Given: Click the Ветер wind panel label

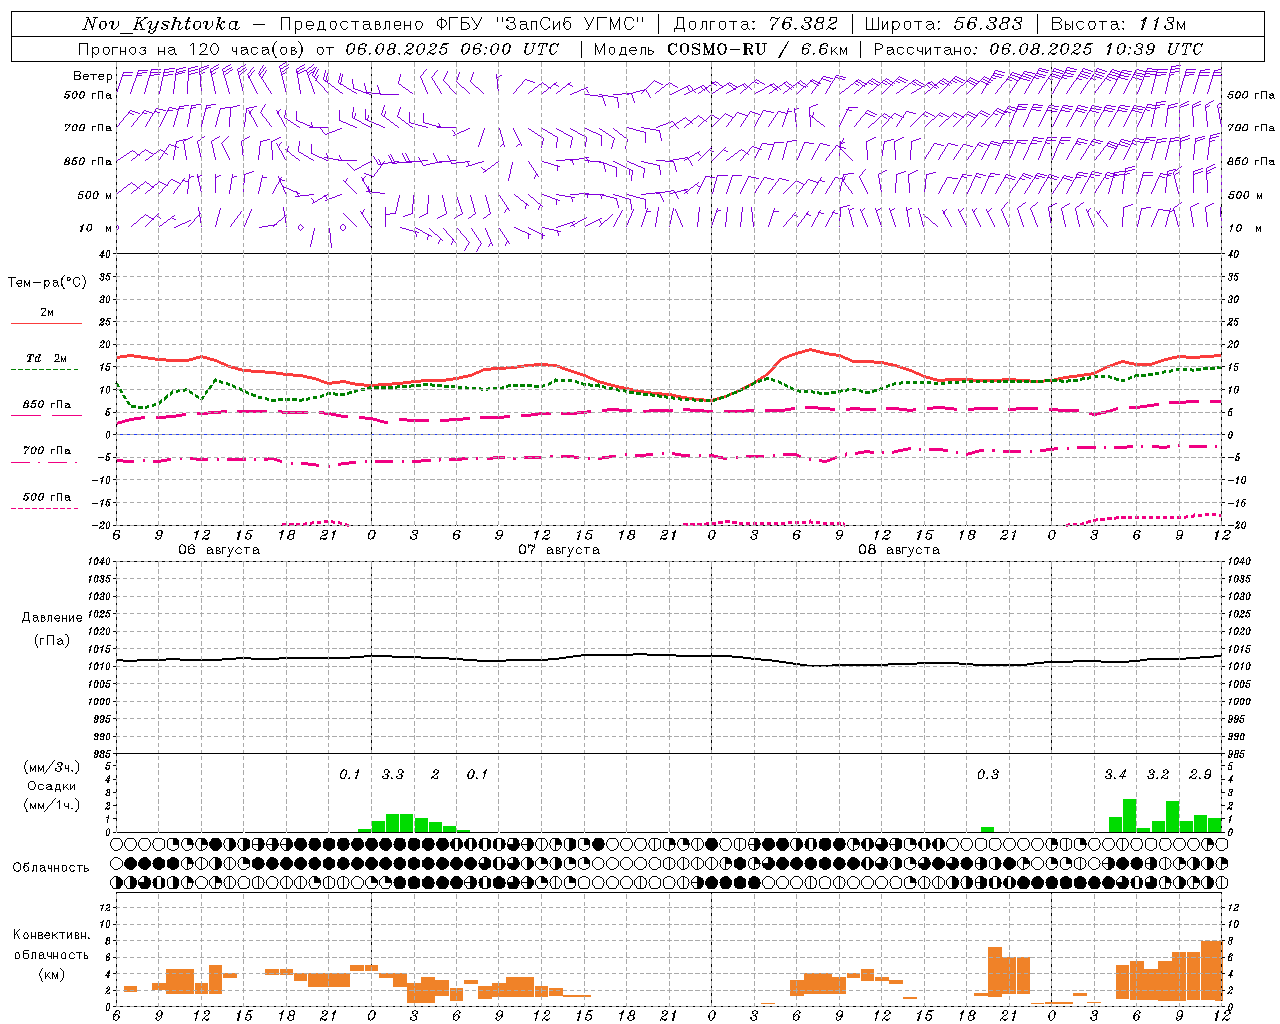Looking at the screenshot, I should 92,76.
